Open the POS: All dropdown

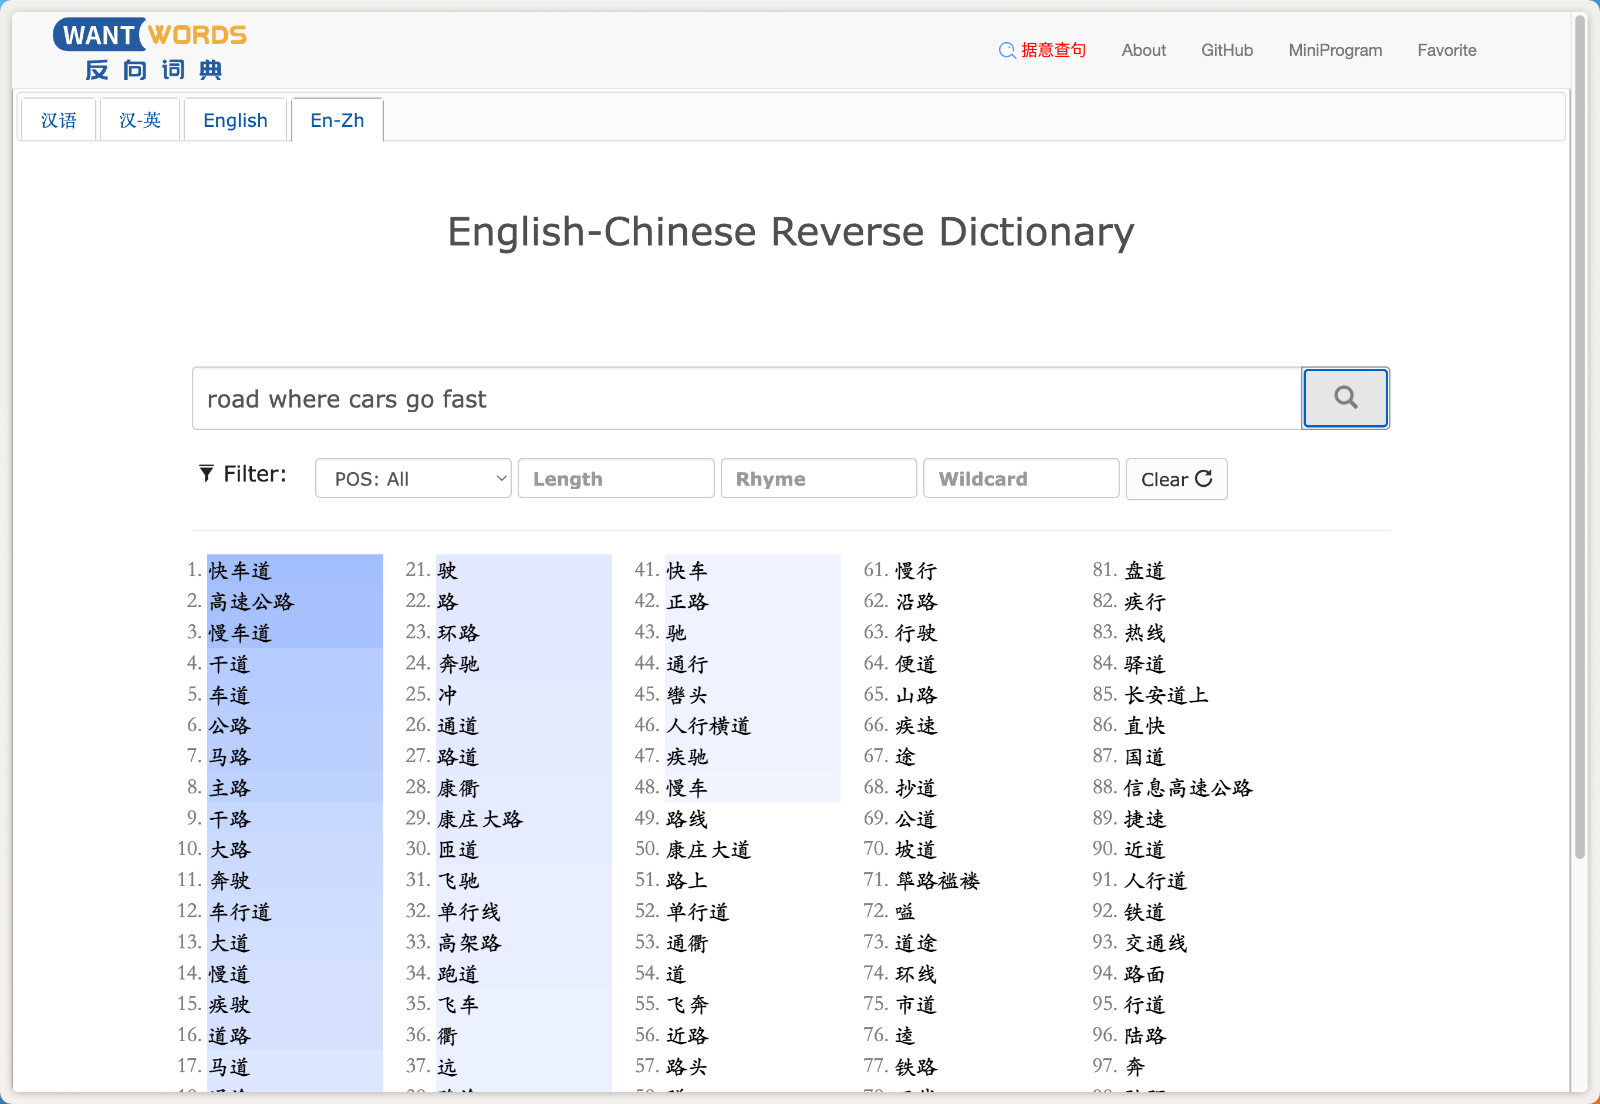(x=413, y=479)
